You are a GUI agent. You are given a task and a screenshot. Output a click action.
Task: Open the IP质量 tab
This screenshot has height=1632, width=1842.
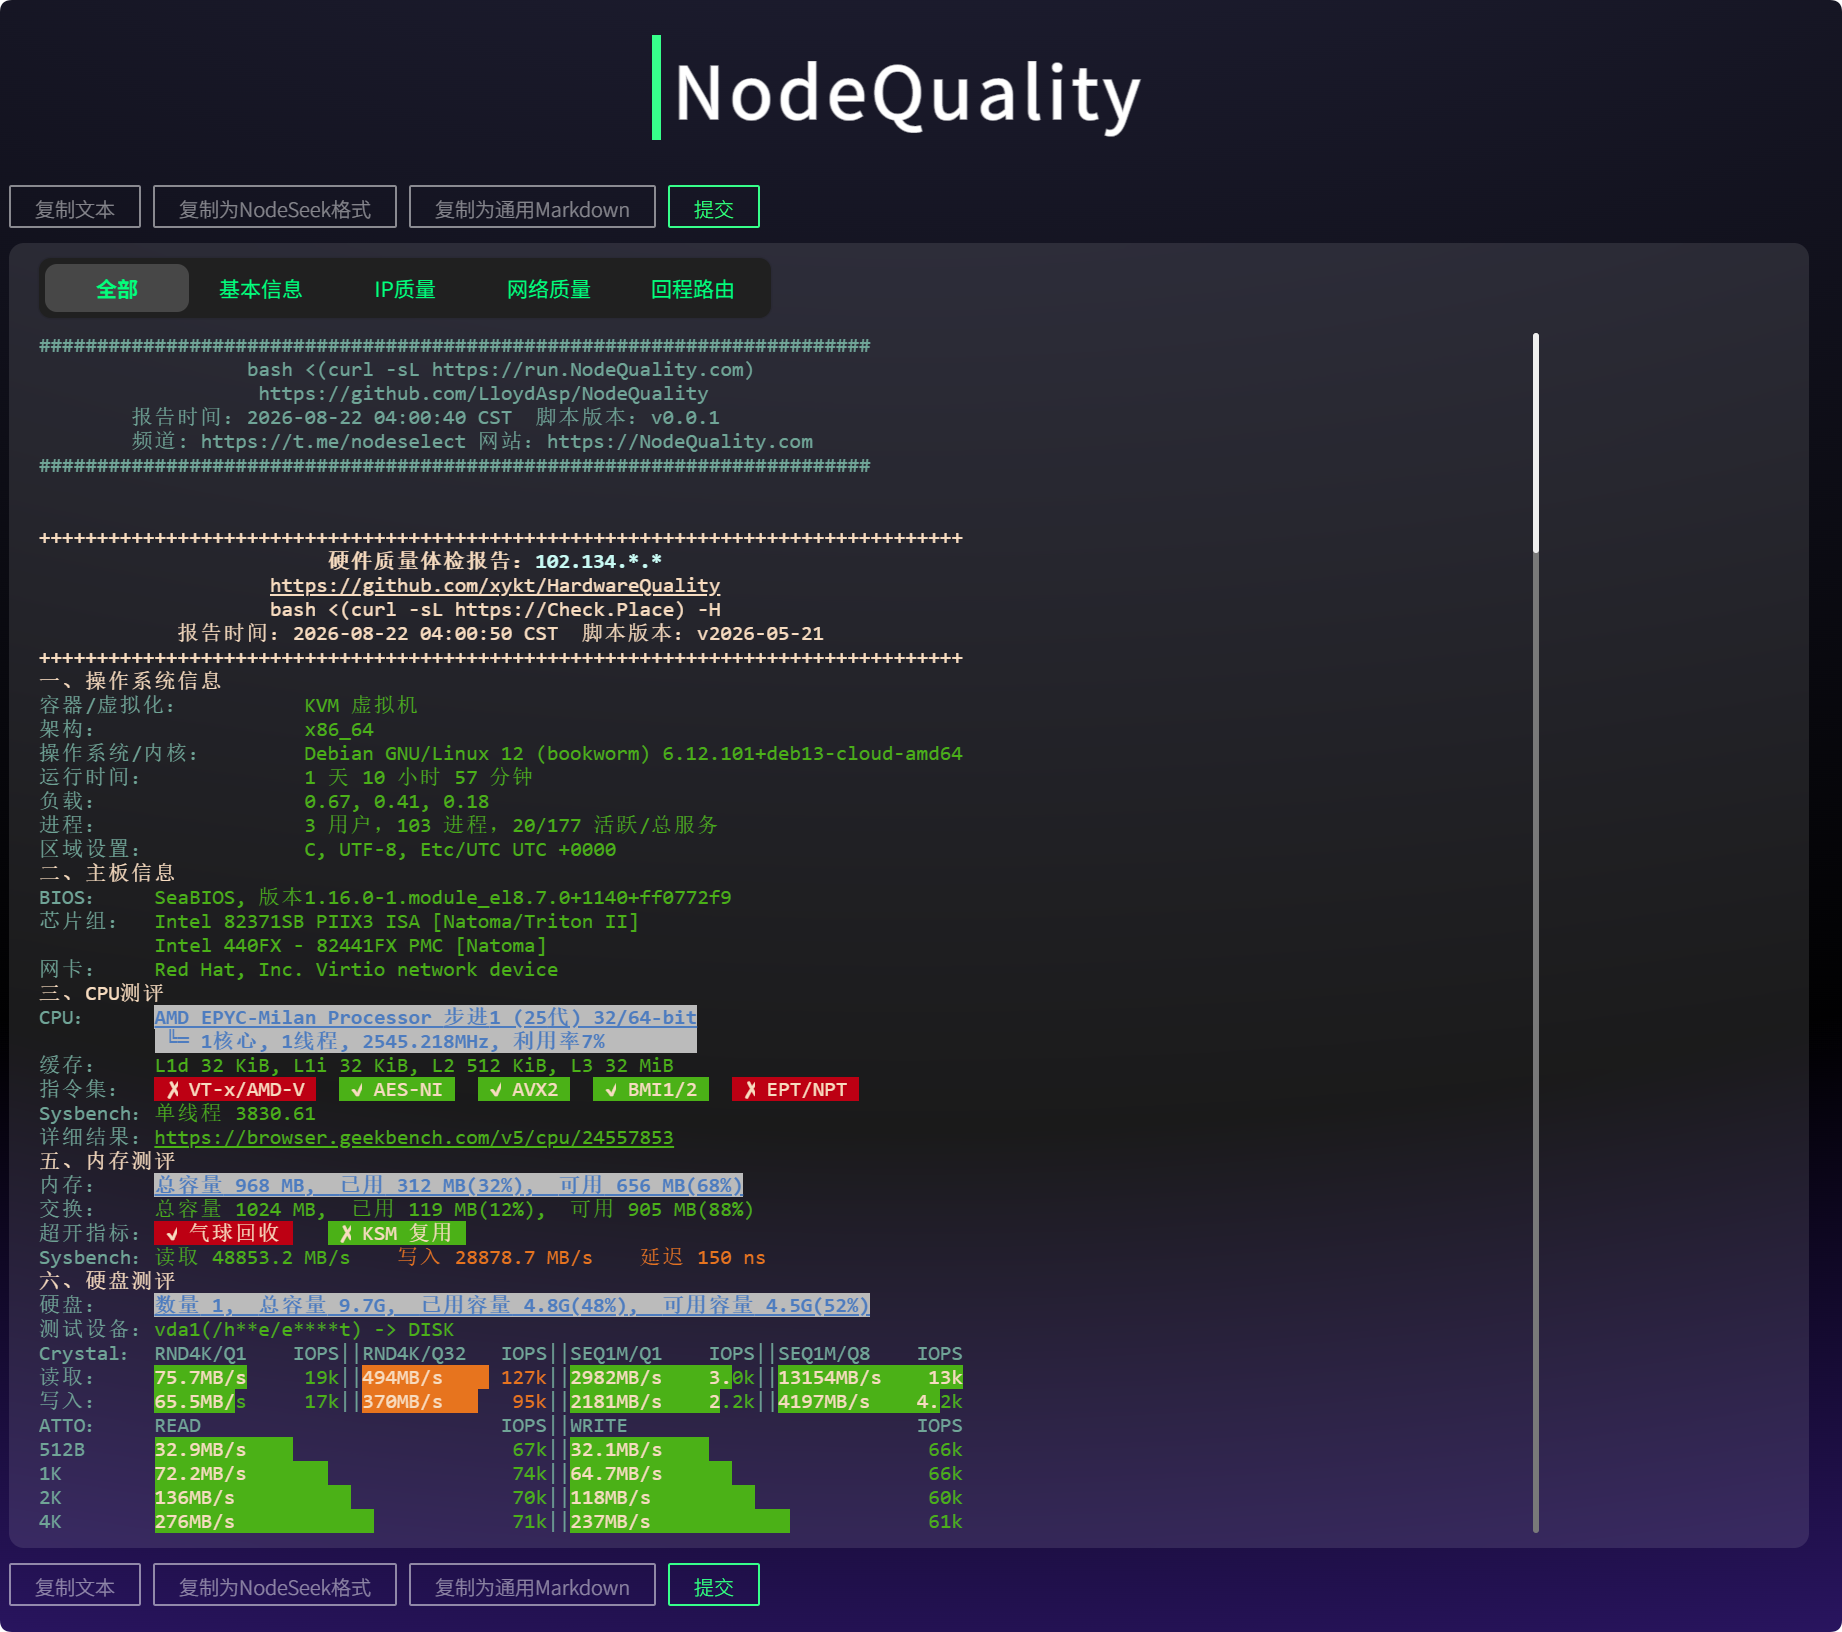(405, 289)
